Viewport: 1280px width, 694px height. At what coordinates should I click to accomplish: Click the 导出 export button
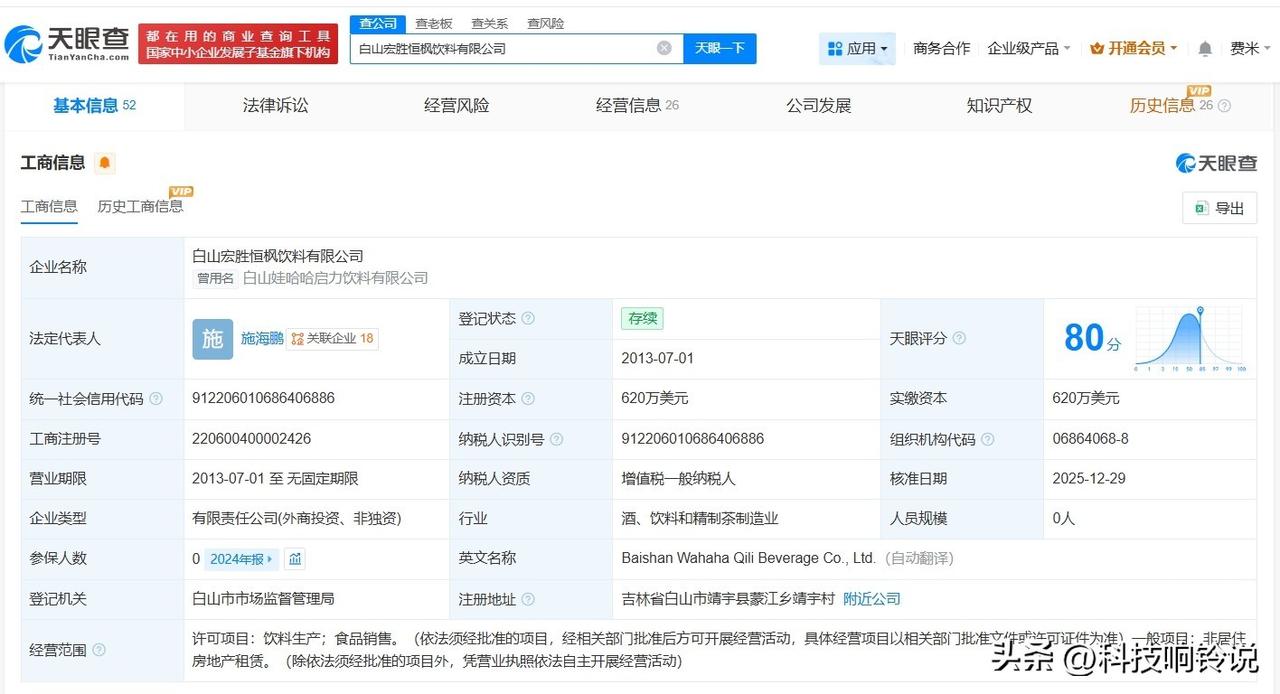point(1219,208)
